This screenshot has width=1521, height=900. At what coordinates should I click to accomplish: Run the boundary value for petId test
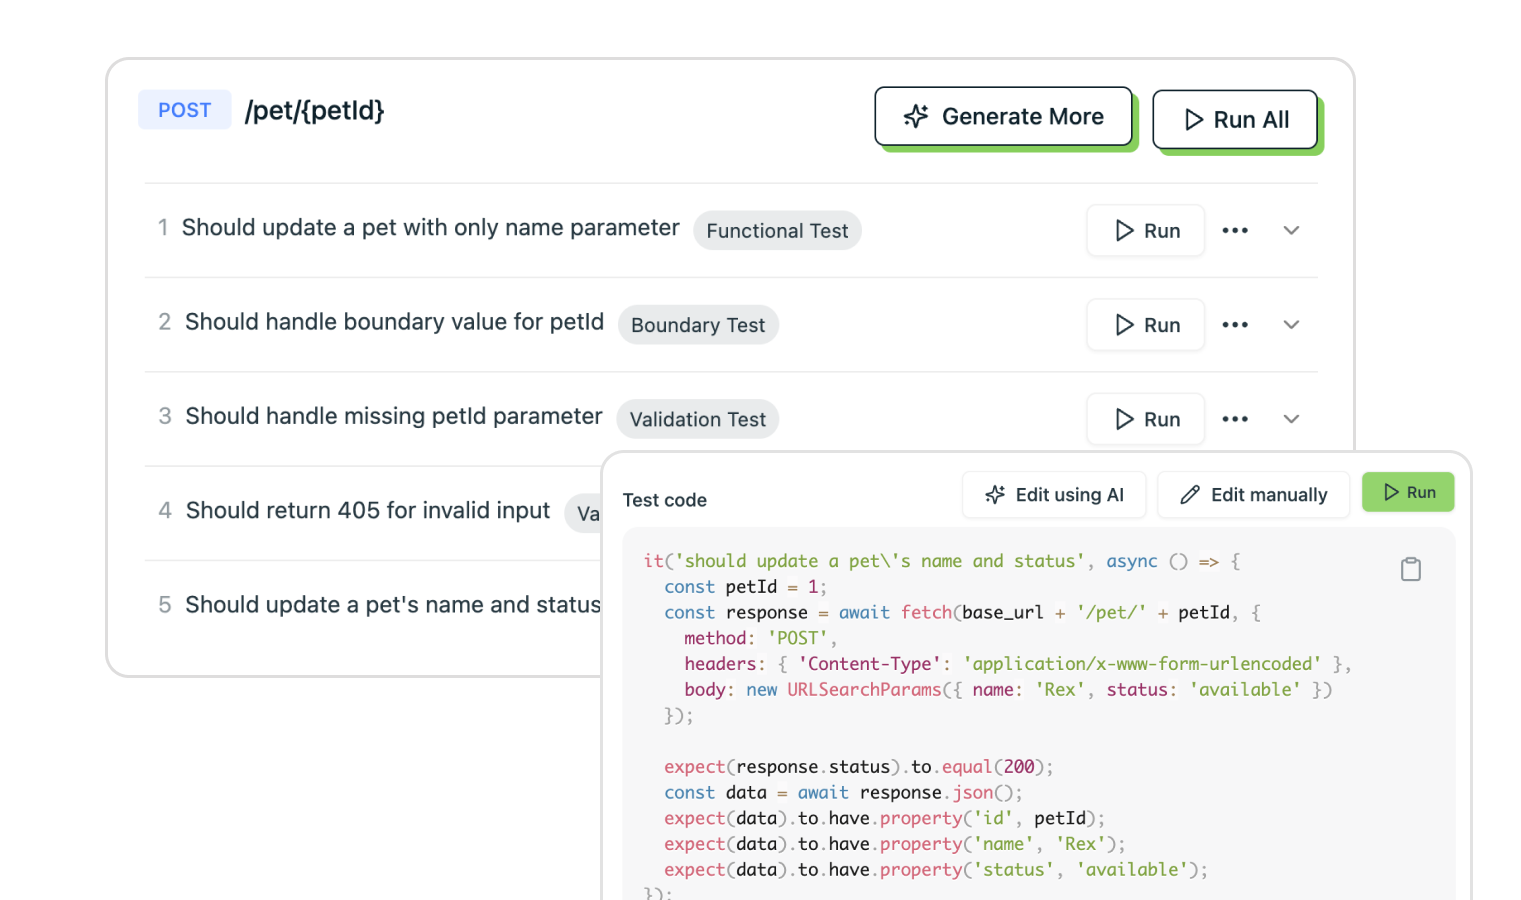[1146, 325]
